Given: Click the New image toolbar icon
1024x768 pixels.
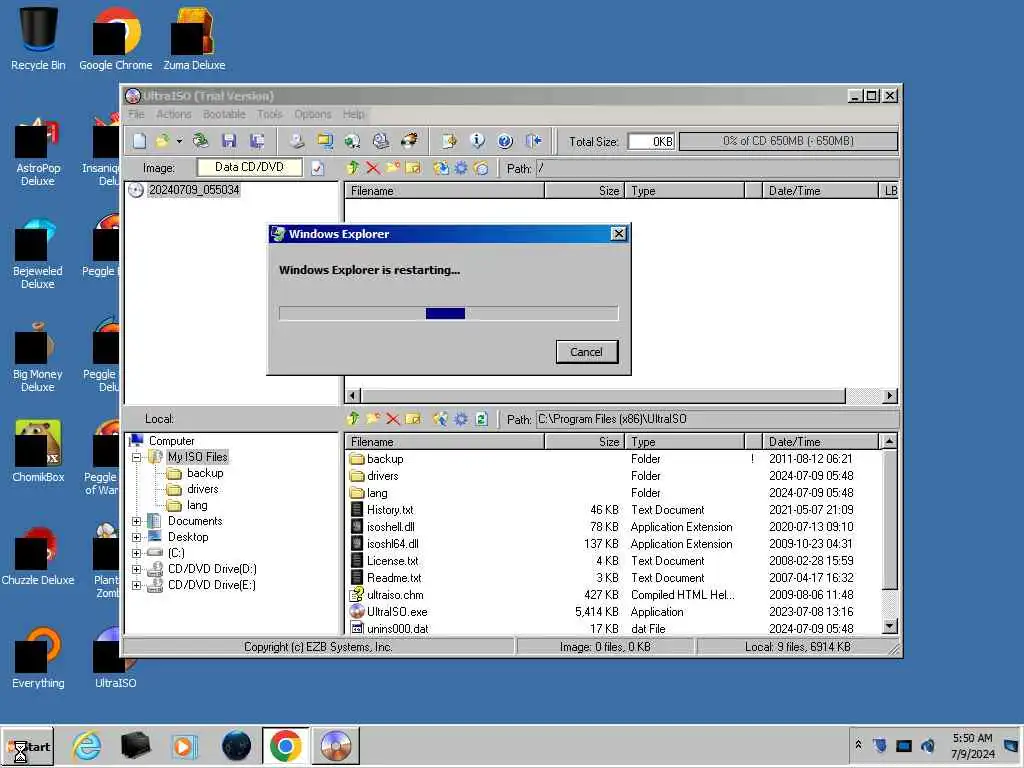Looking at the screenshot, I should pyautogui.click(x=140, y=141).
